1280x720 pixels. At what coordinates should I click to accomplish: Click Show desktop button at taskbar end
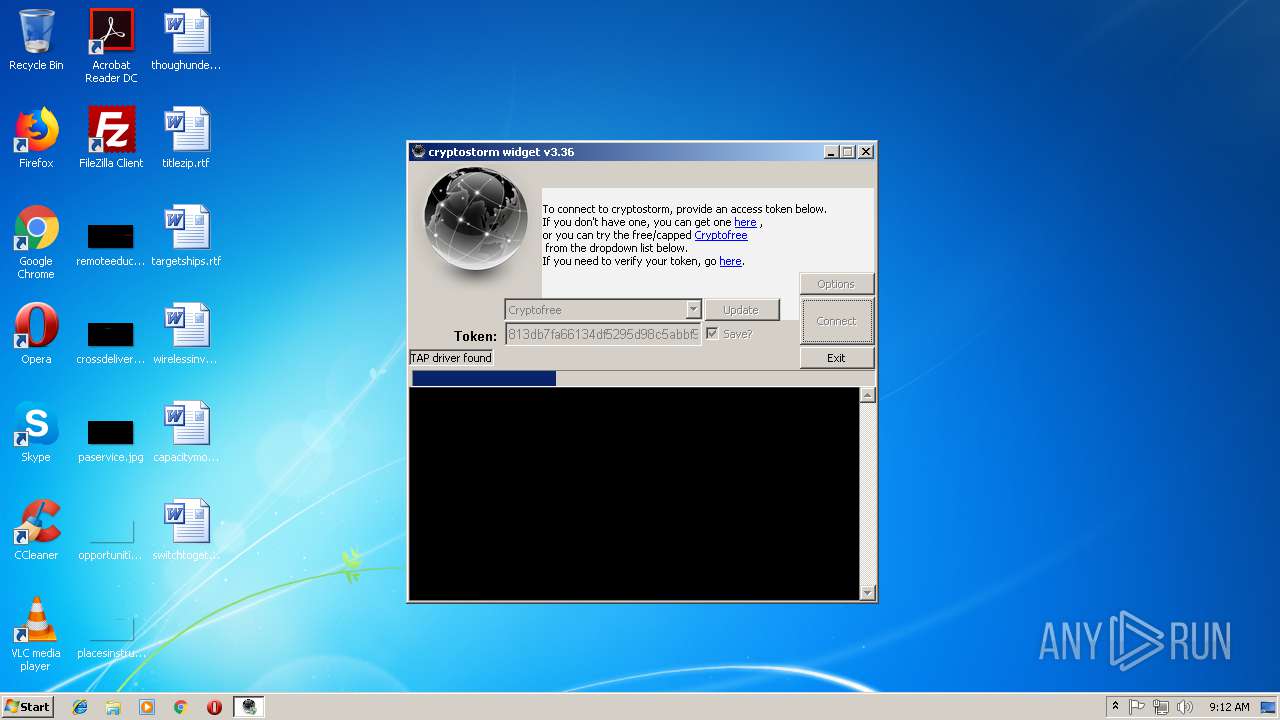click(x=1269, y=707)
